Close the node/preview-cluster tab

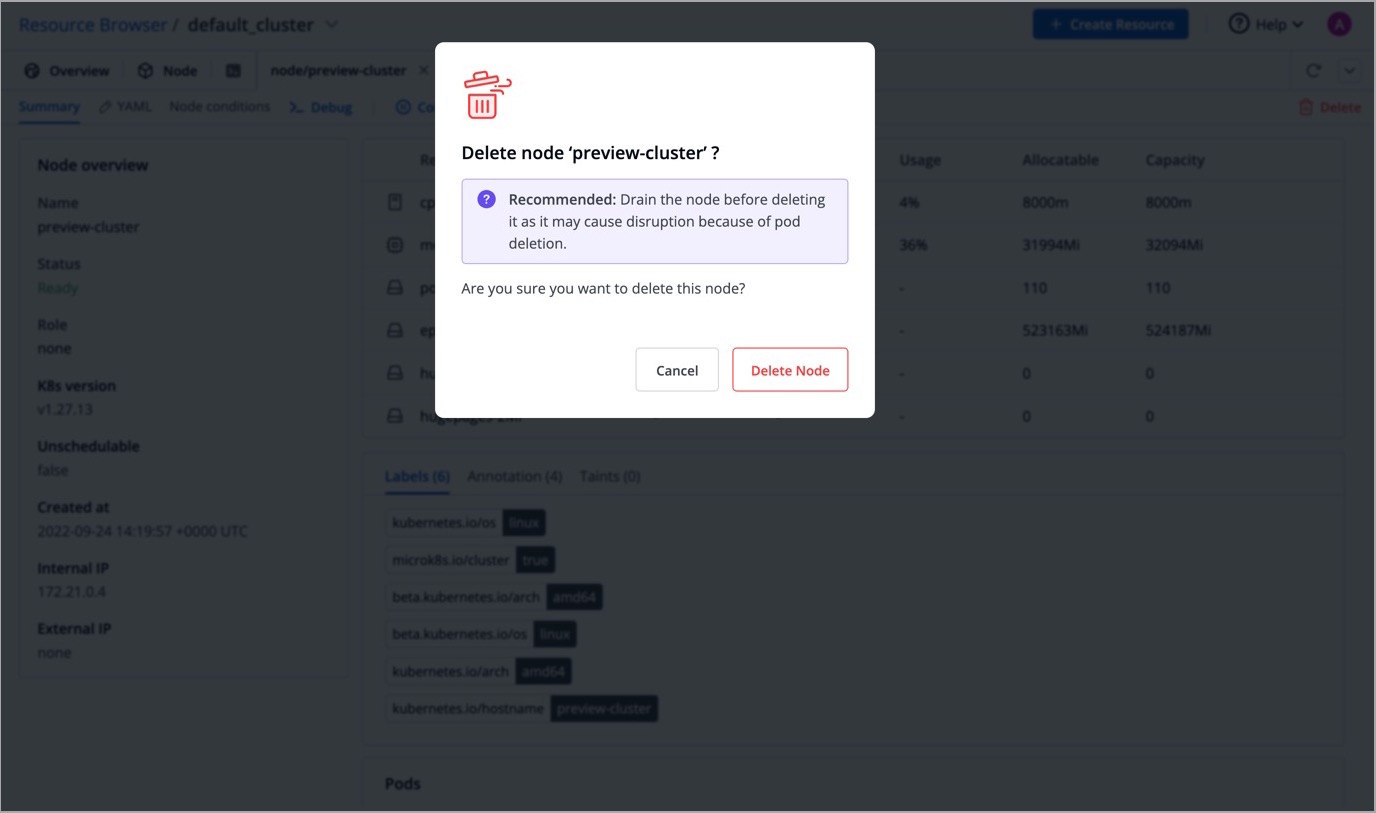click(423, 70)
